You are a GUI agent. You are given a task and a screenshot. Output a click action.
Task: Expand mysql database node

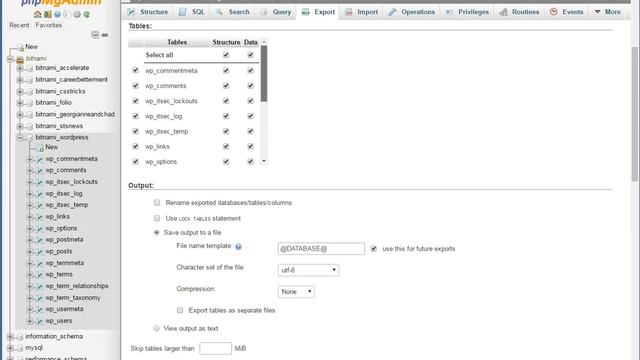point(10,348)
